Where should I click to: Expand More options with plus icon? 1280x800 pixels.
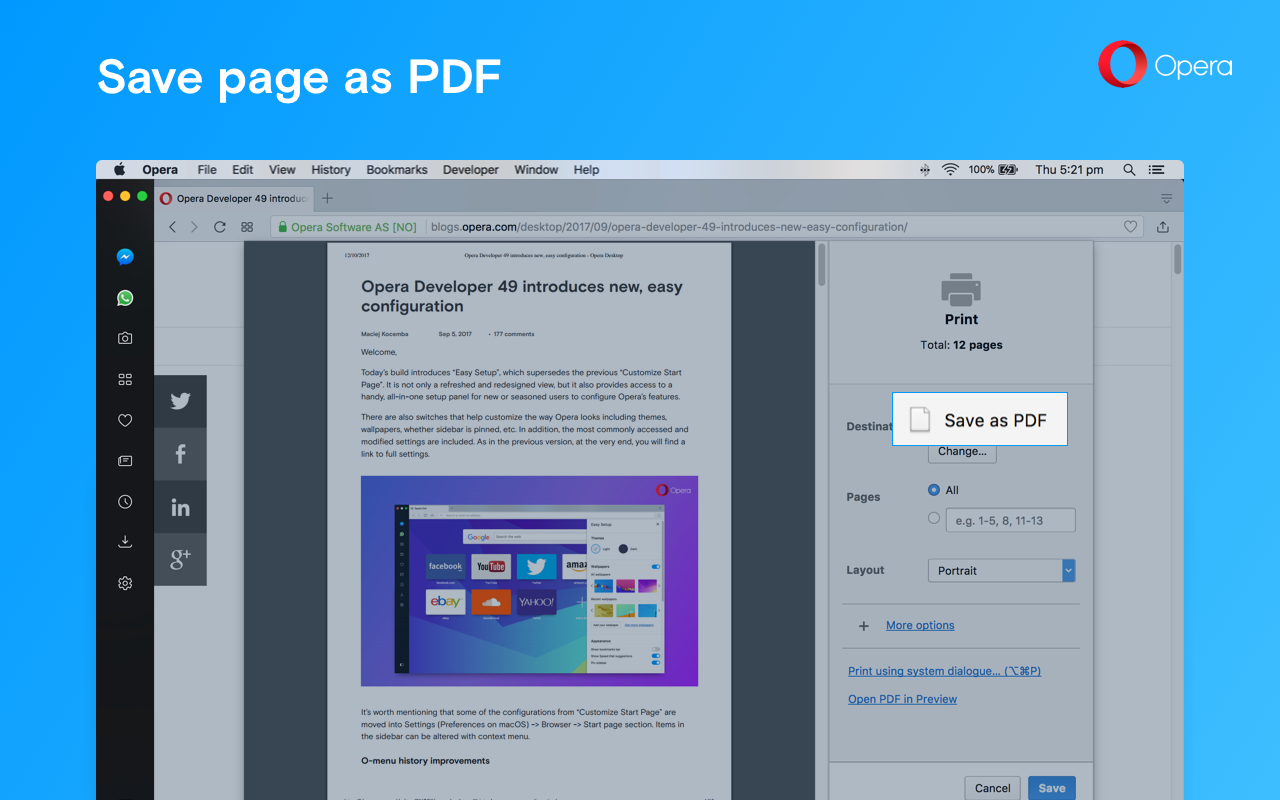[864, 626]
